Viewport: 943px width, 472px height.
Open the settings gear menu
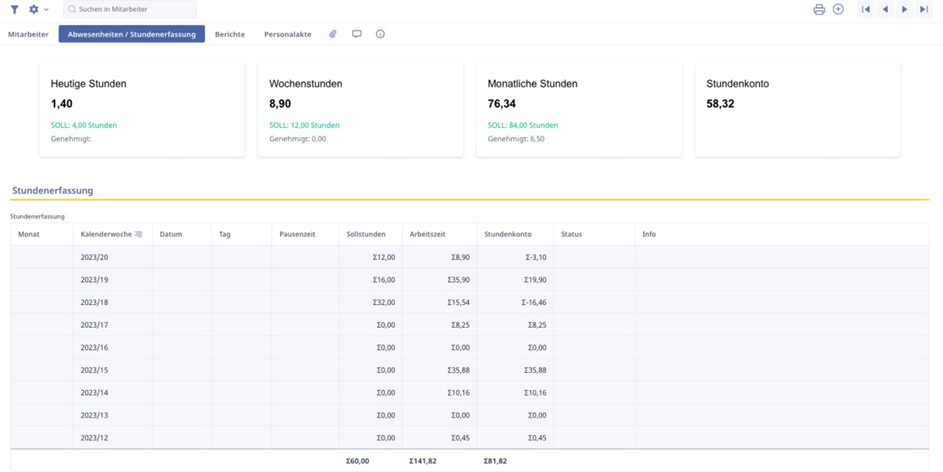(x=37, y=9)
